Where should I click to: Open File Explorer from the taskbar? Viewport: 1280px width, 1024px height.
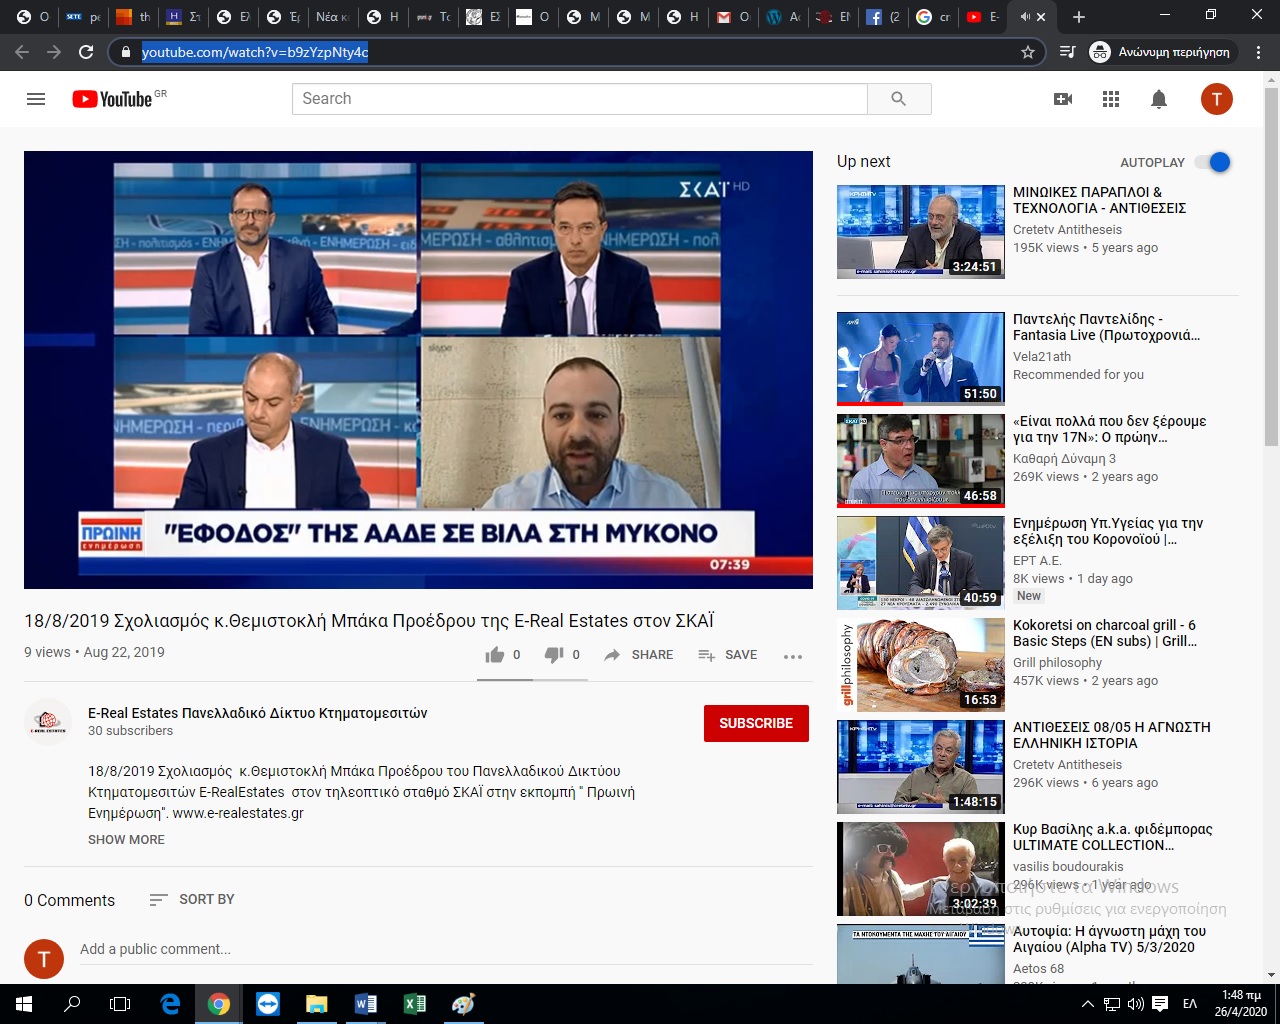coord(317,1004)
